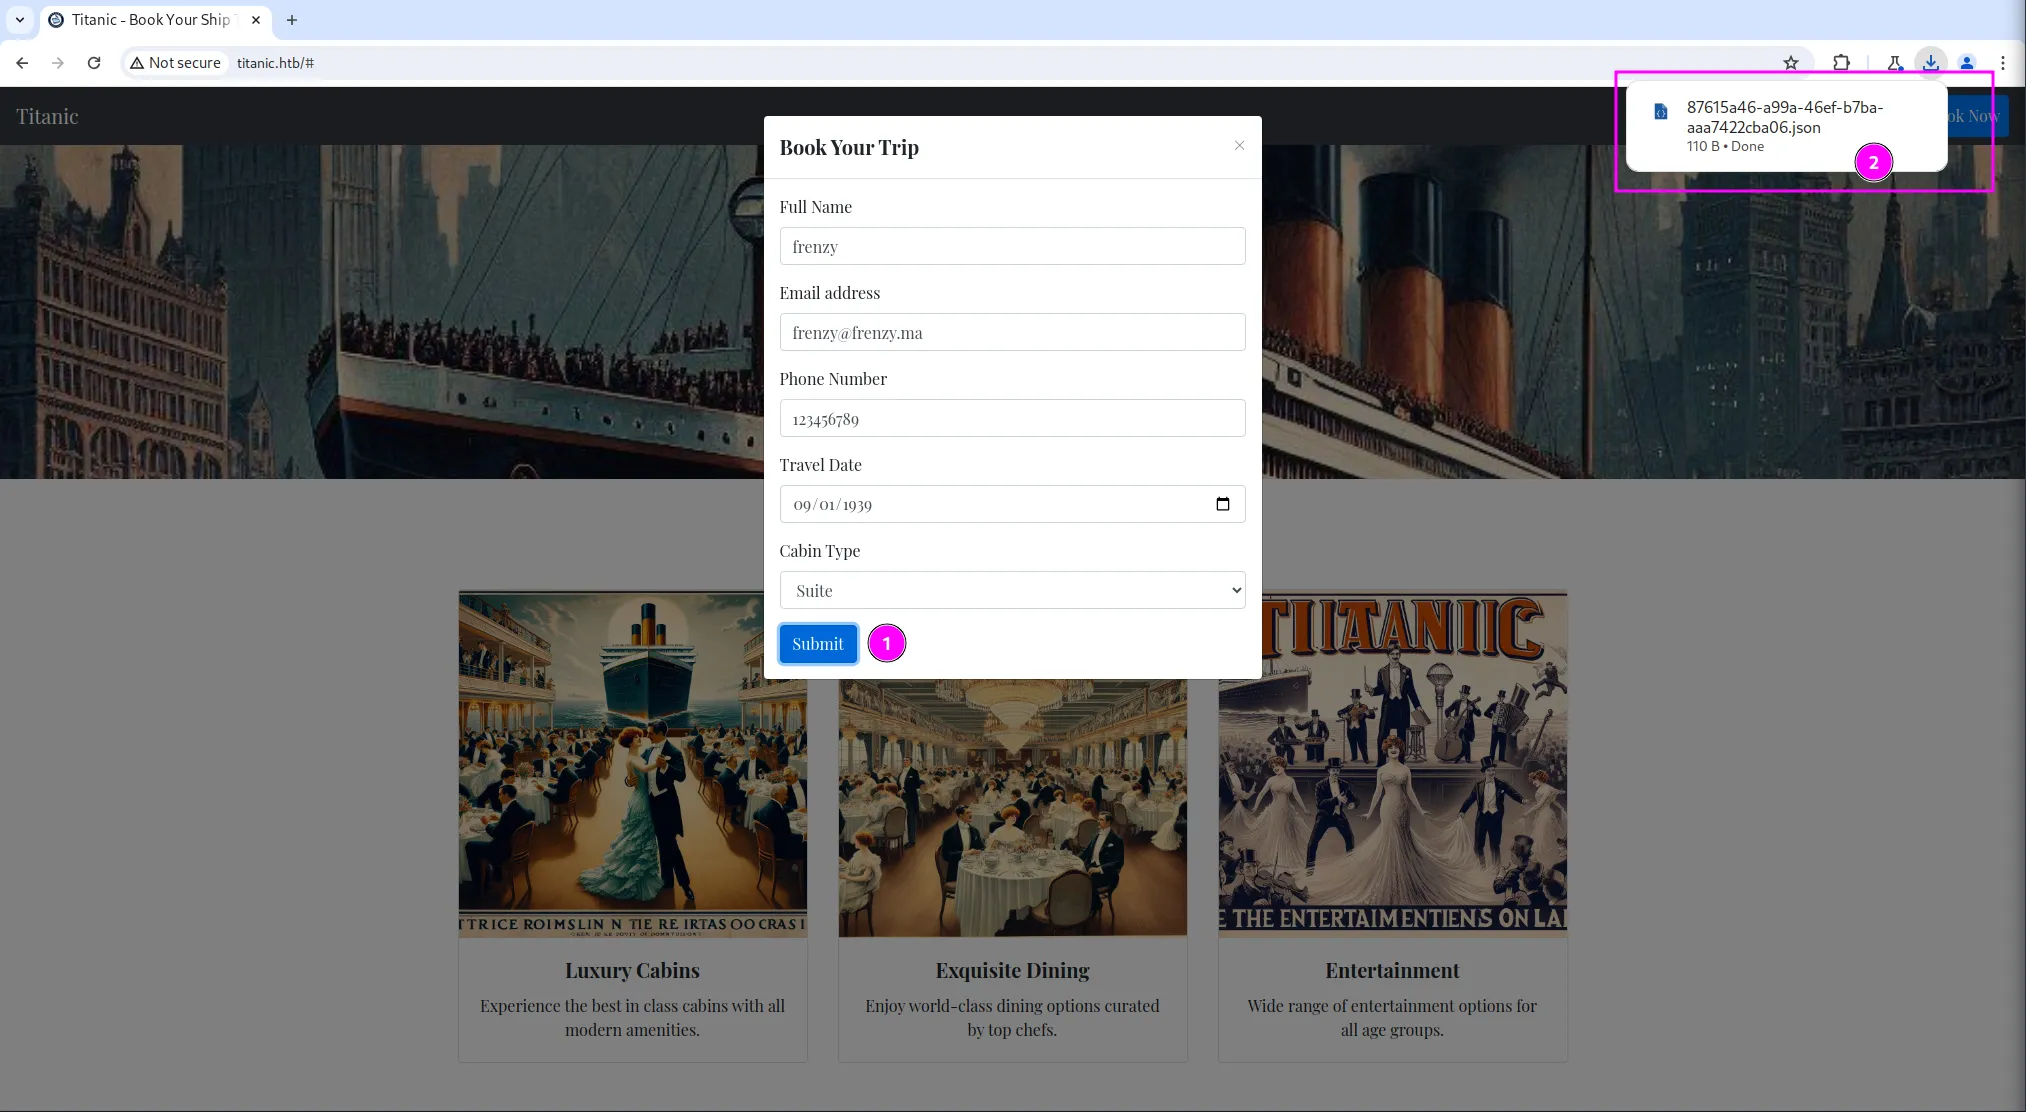Open a new browser tab
This screenshot has height=1112, width=2026.
coord(292,20)
